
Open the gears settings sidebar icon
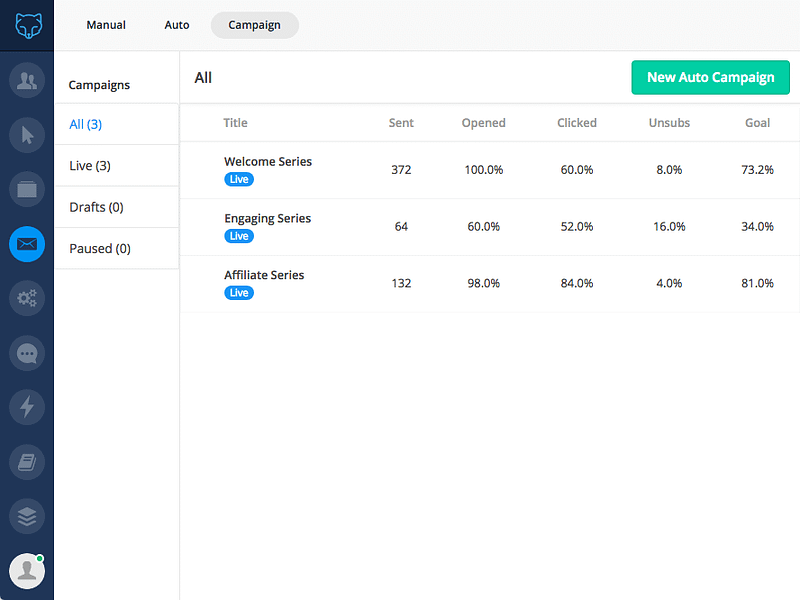click(27, 298)
